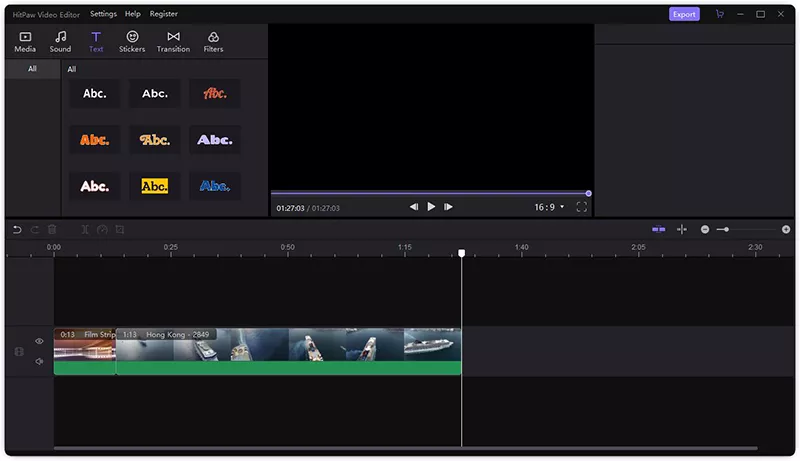Open the Settings menu
This screenshot has width=800, height=461.
click(103, 14)
